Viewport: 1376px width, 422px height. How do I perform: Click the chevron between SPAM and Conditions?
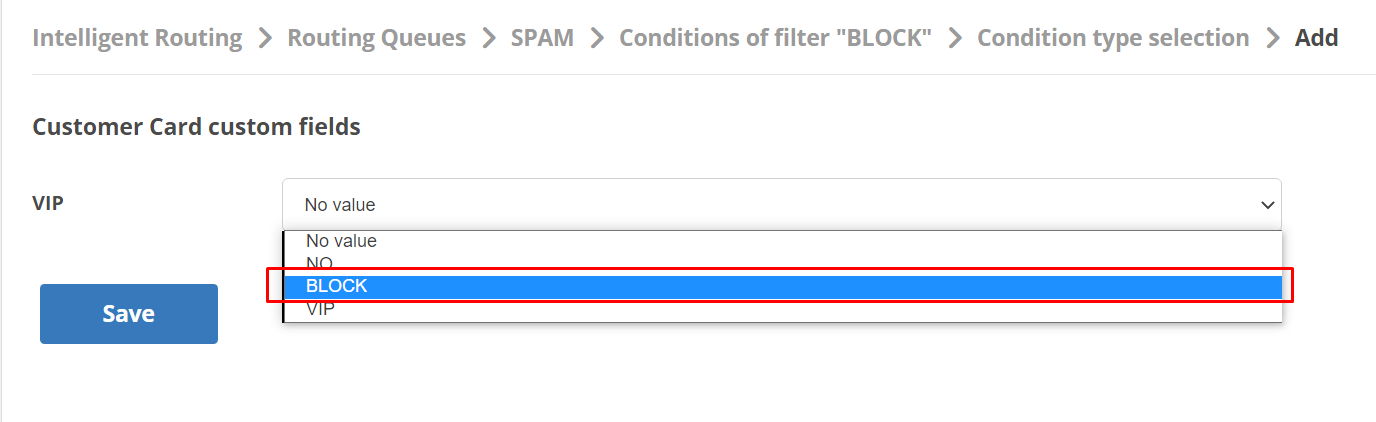[597, 39]
